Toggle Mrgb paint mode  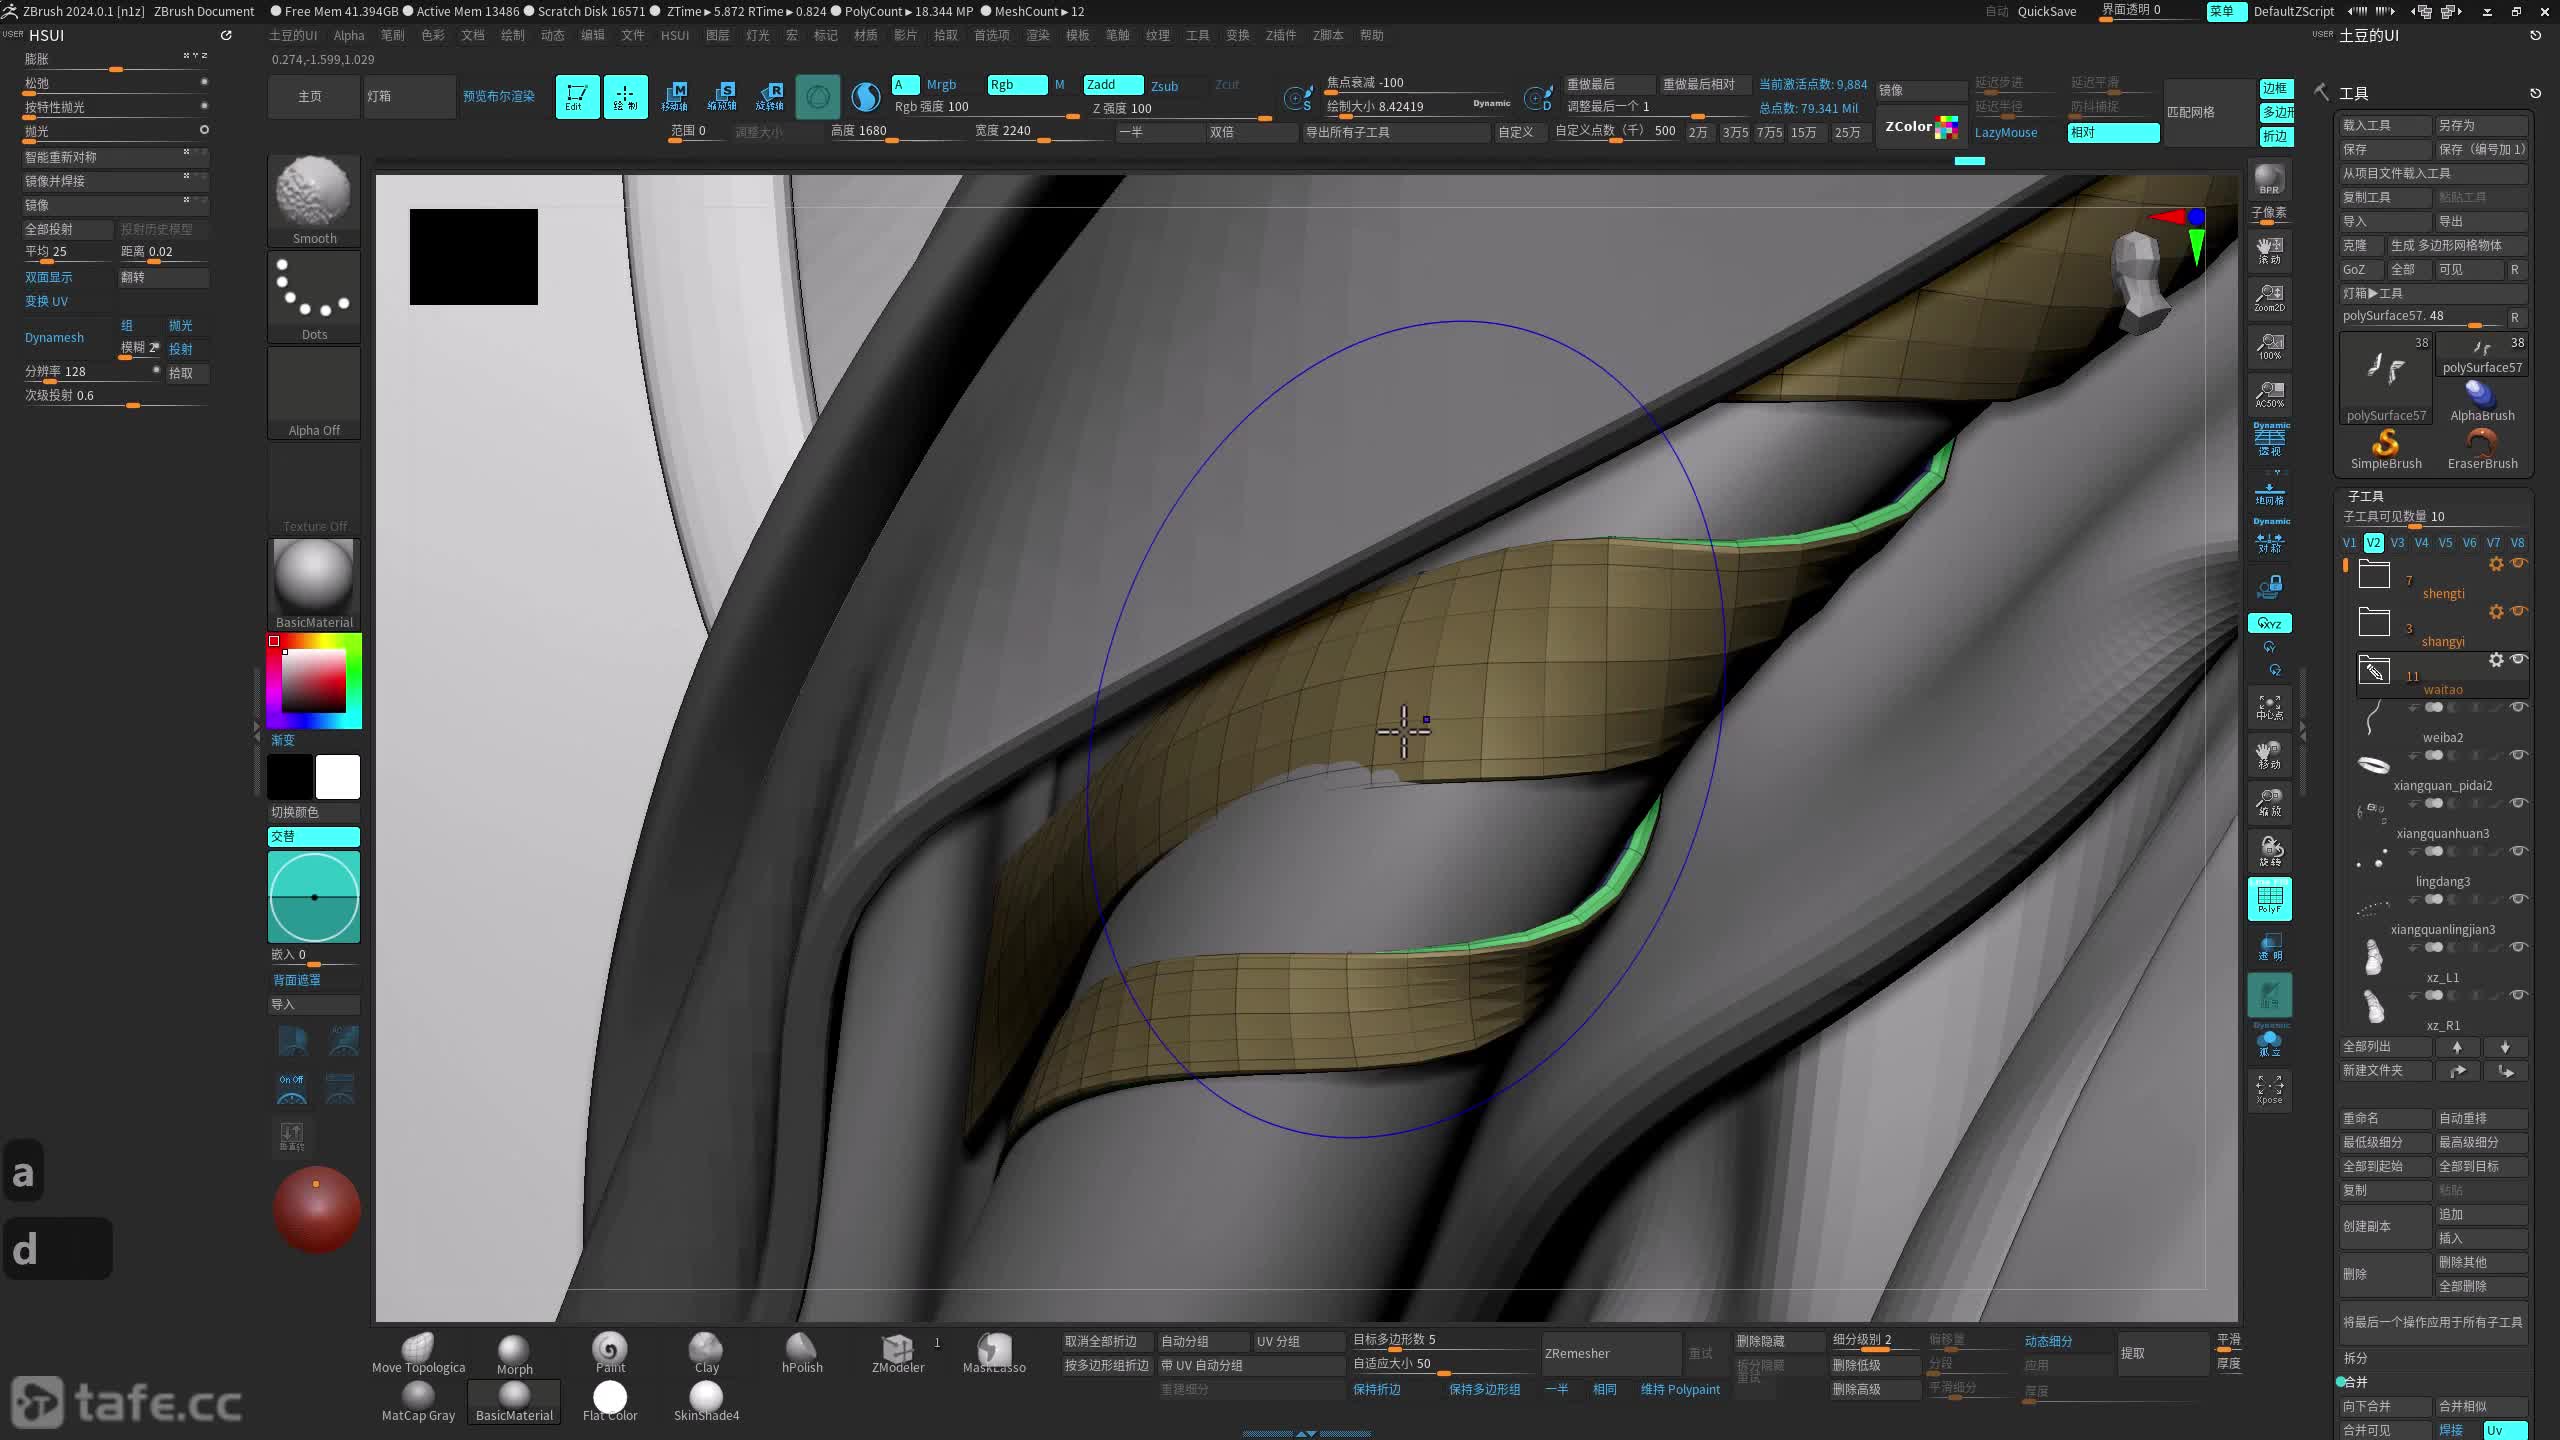point(941,85)
